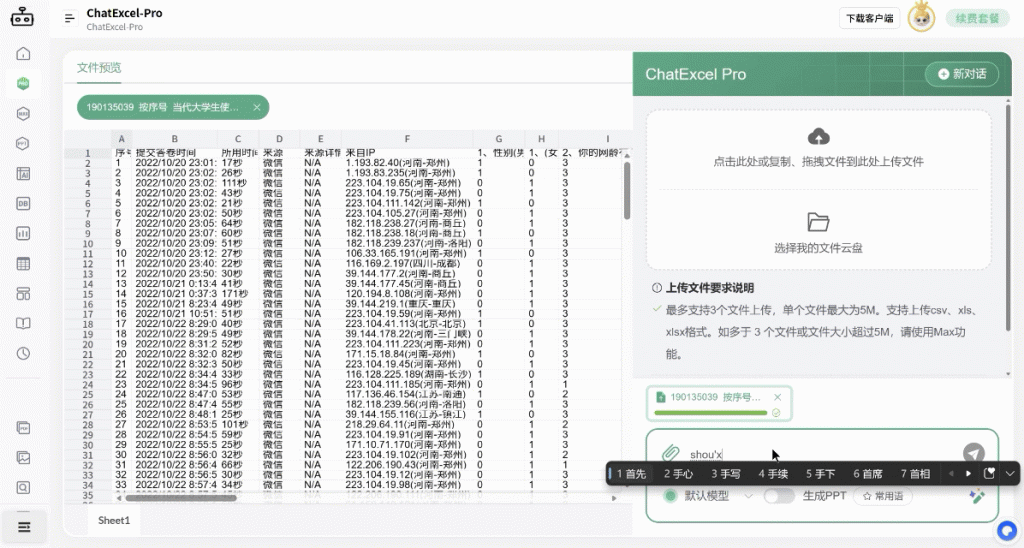Screen dimensions: 1024x548
Task: Go to previous IME candidate page
Action: (951, 474)
